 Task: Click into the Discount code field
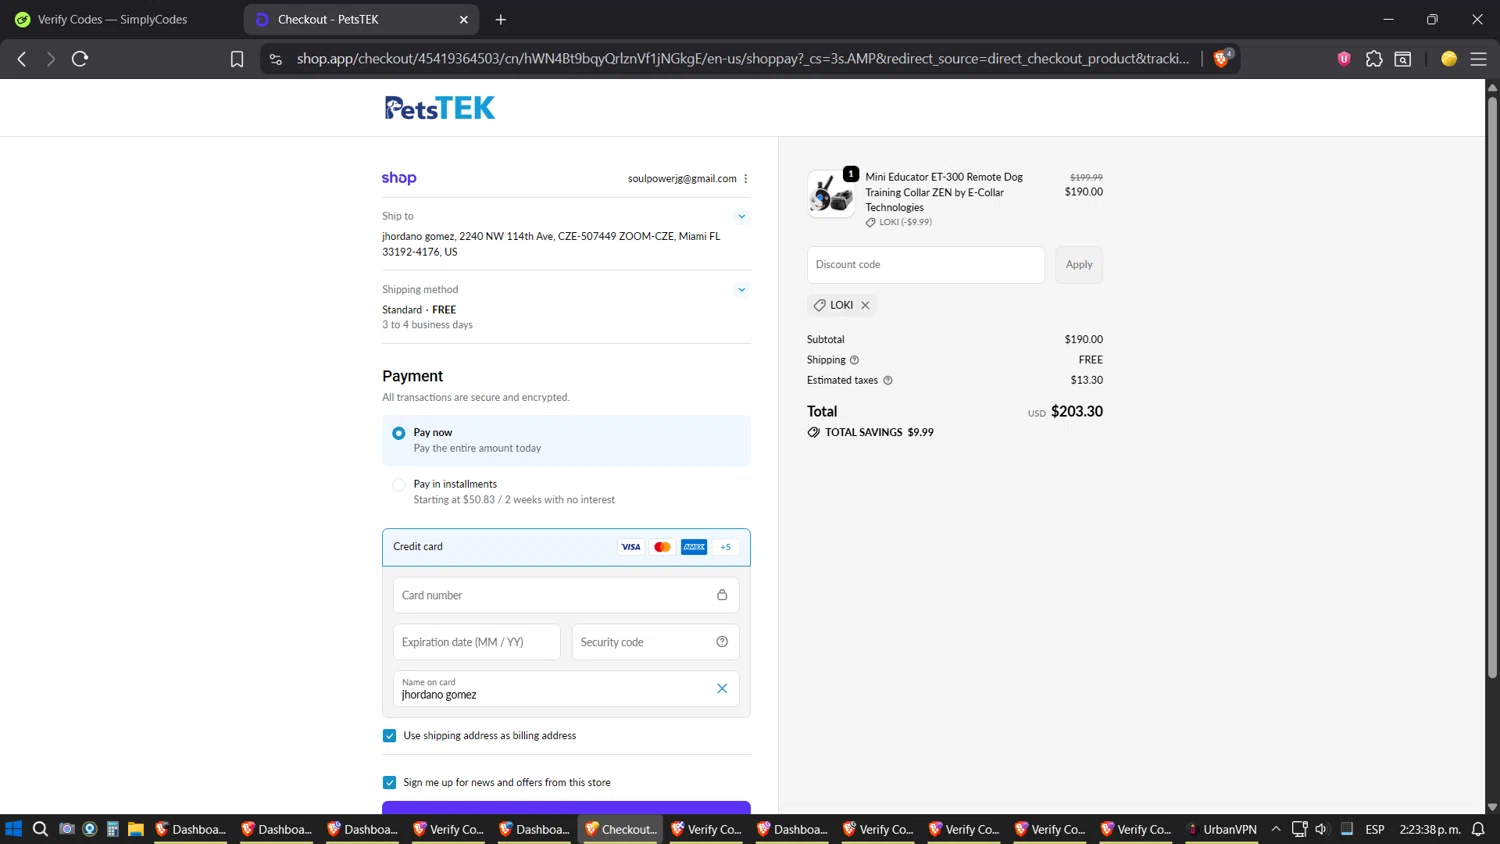point(926,265)
